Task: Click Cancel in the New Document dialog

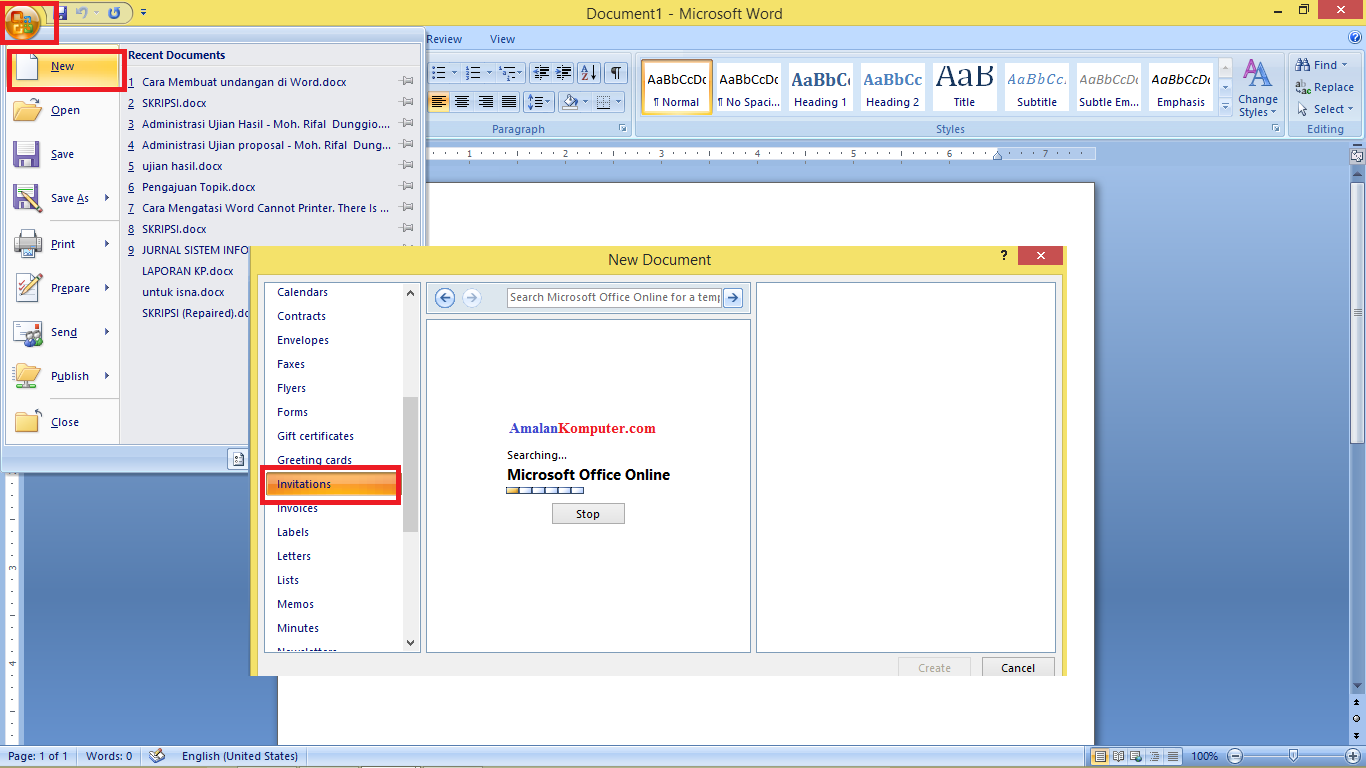Action: (x=1018, y=667)
